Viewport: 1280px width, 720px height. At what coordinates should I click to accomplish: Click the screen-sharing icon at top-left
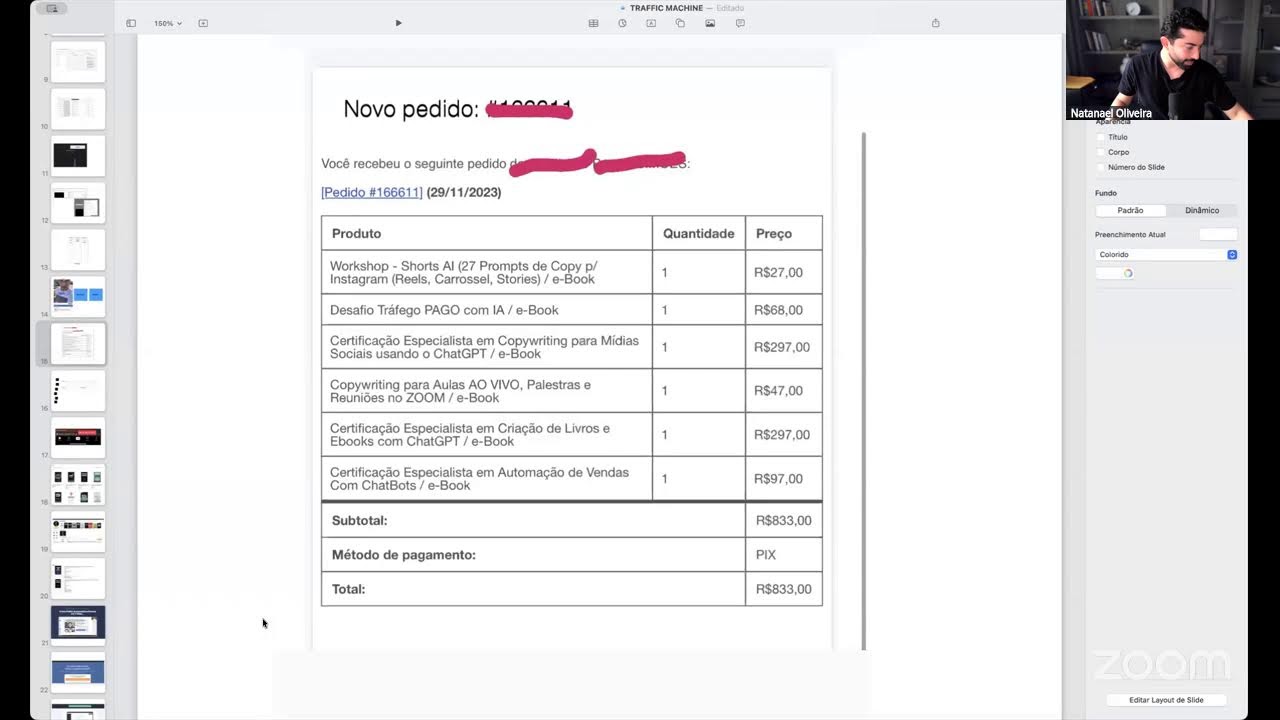(52, 8)
